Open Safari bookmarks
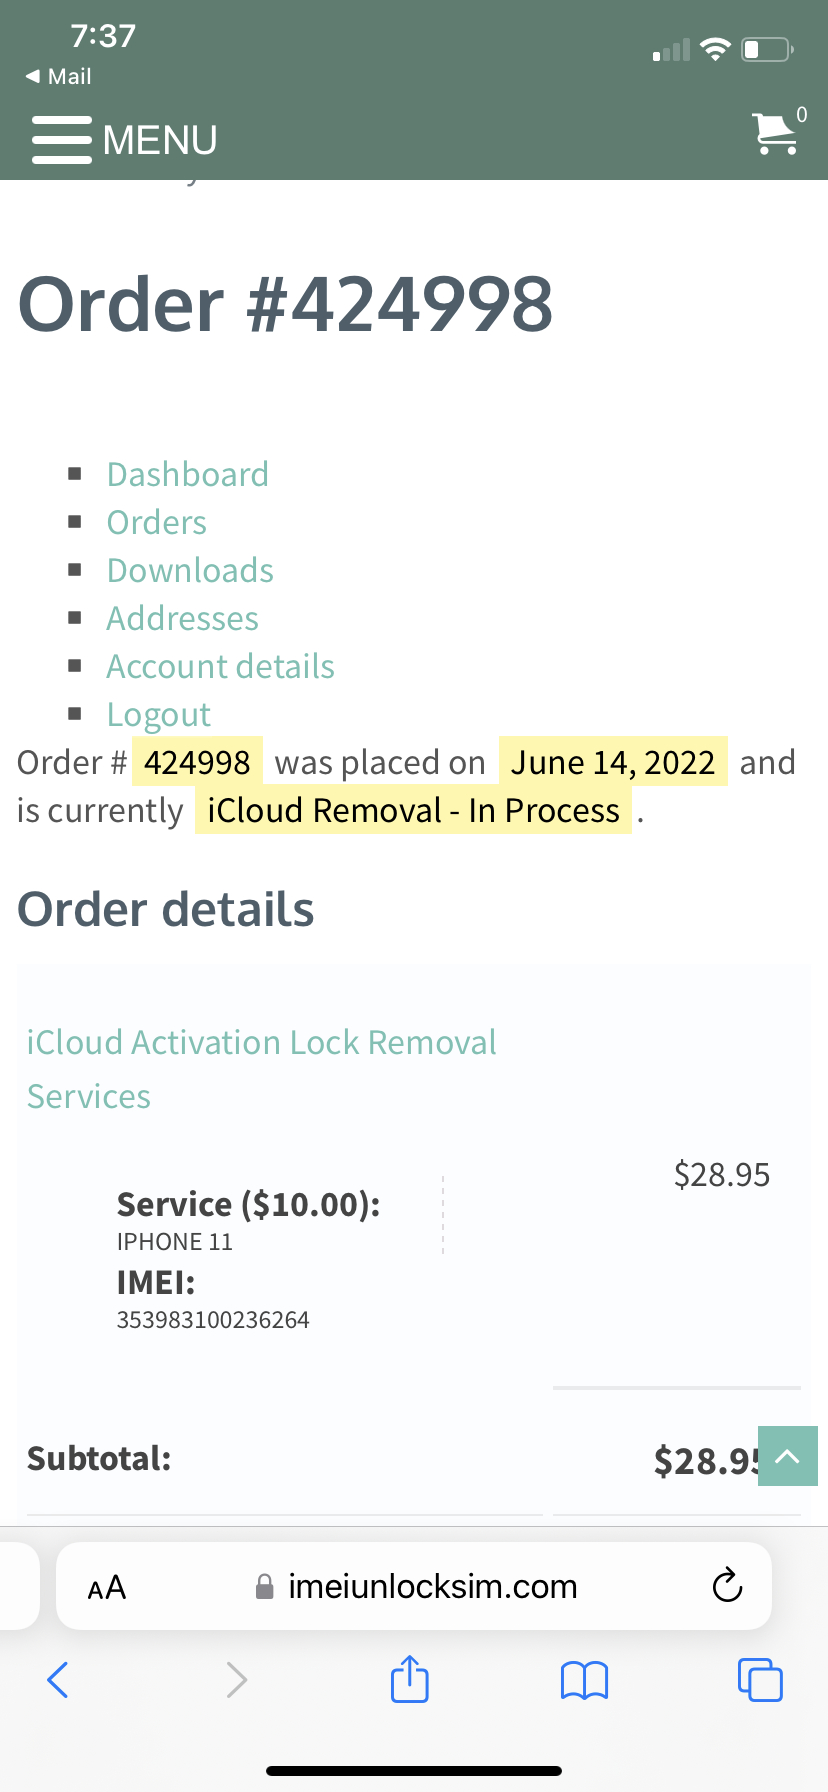828x1792 pixels. coord(584,1680)
